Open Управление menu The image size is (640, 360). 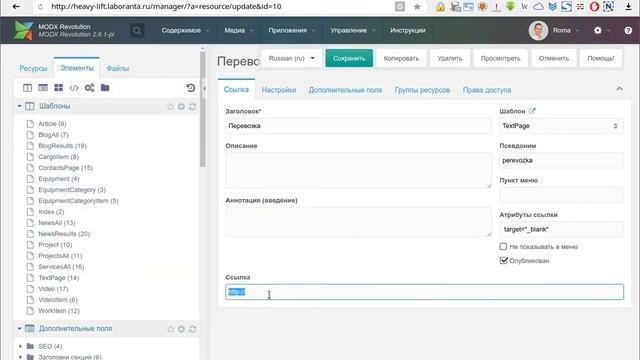(353, 30)
